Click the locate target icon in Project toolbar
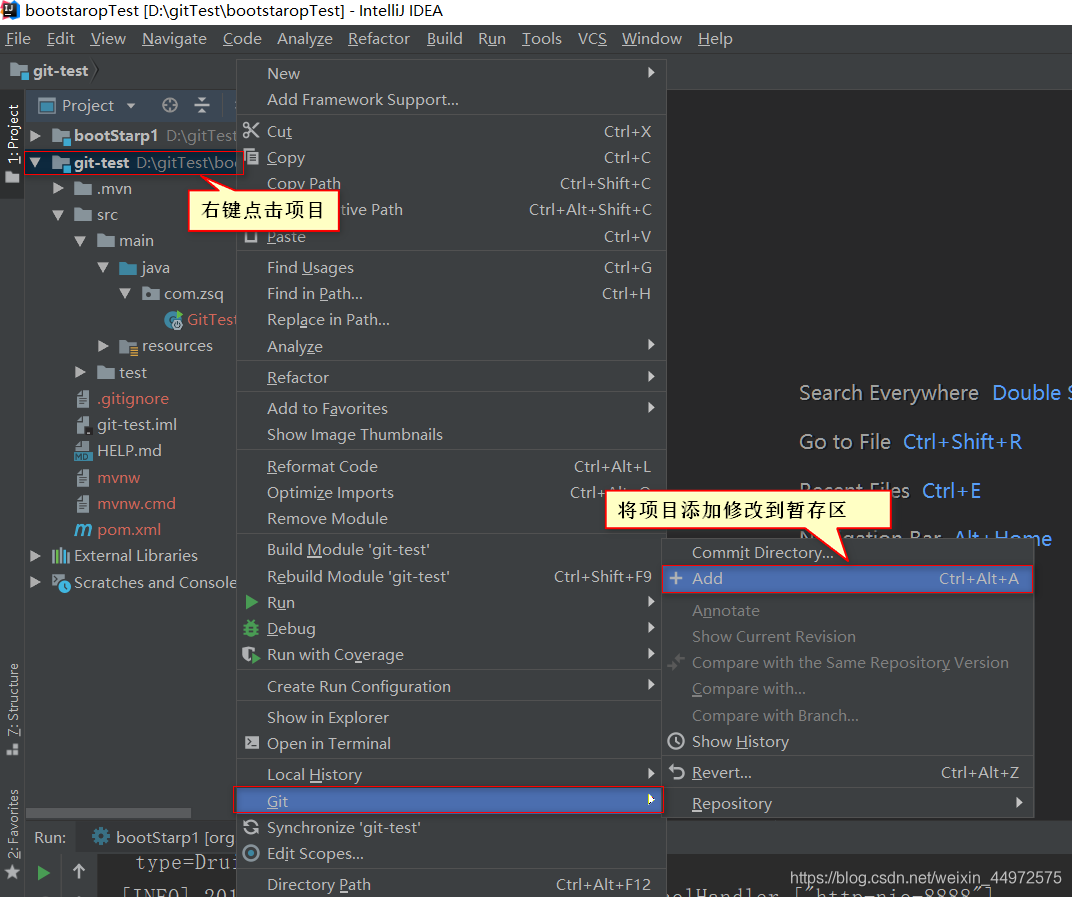 (170, 105)
